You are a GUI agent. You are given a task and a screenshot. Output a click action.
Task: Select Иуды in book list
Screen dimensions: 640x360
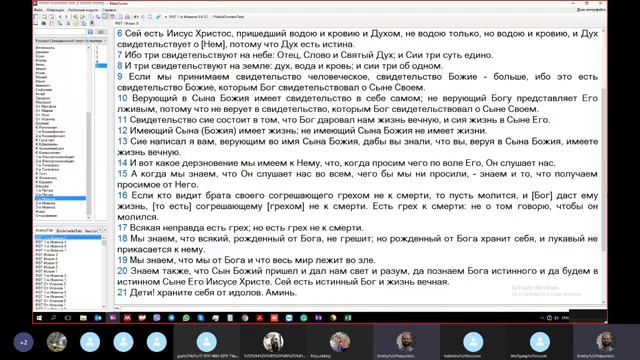40,211
